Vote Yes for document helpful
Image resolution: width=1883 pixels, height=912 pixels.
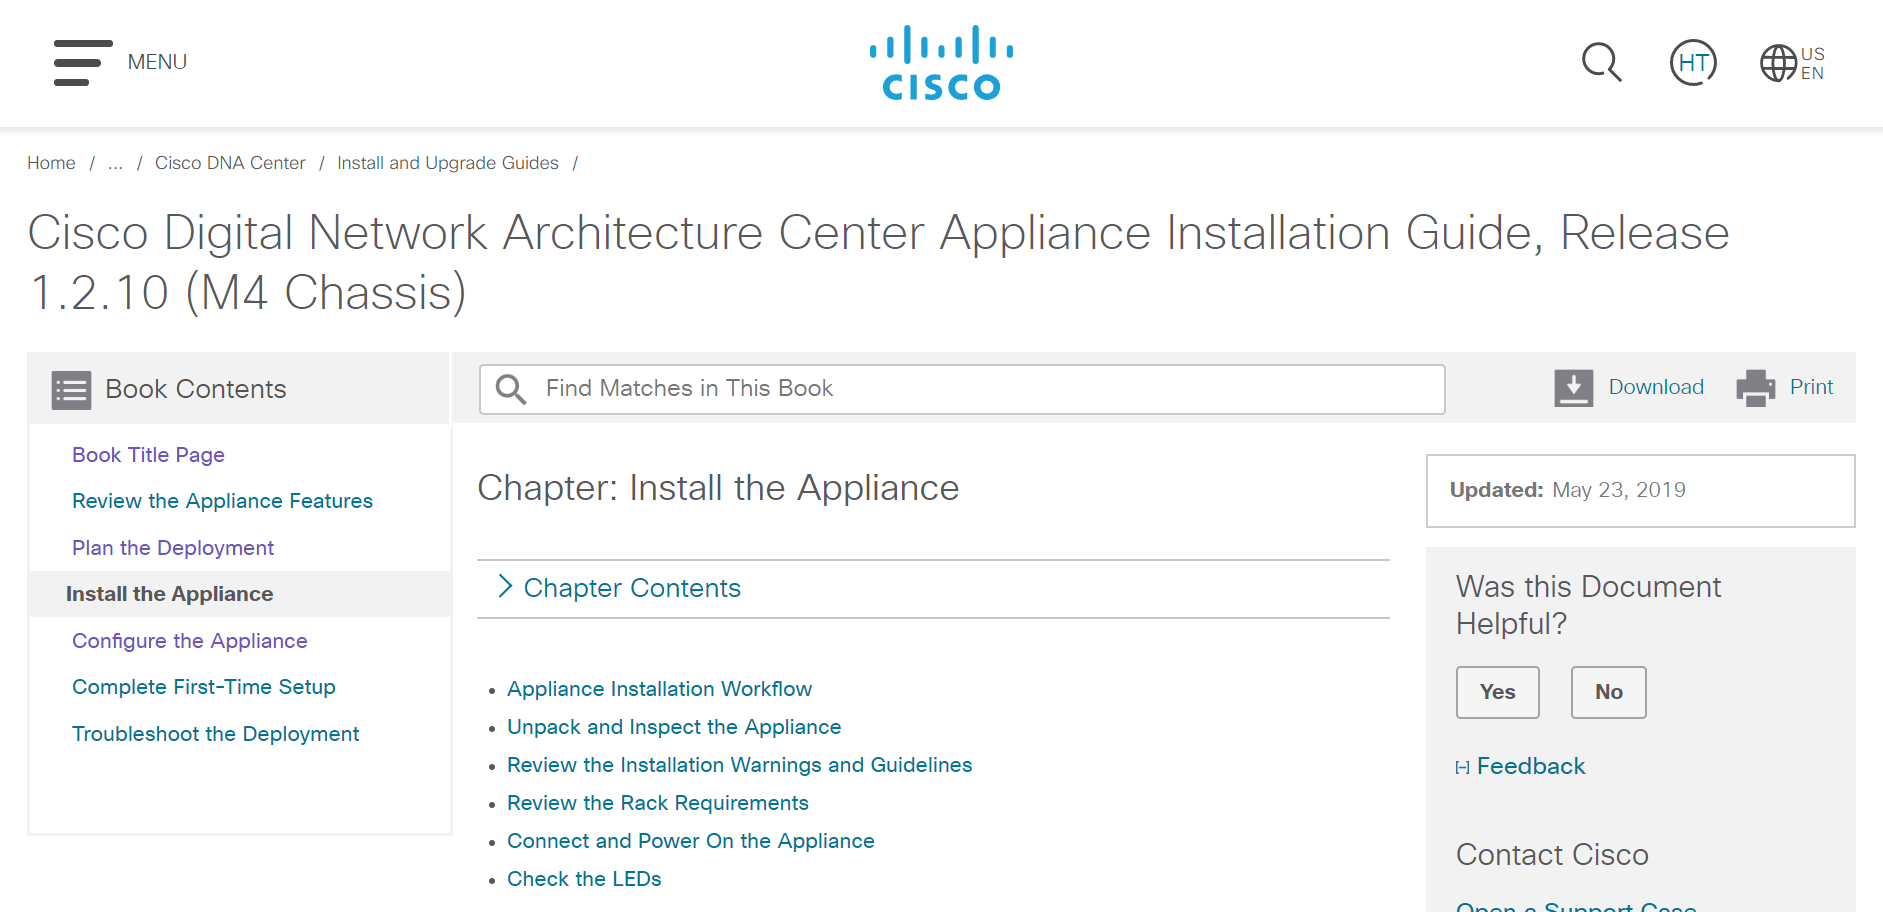tap(1497, 692)
